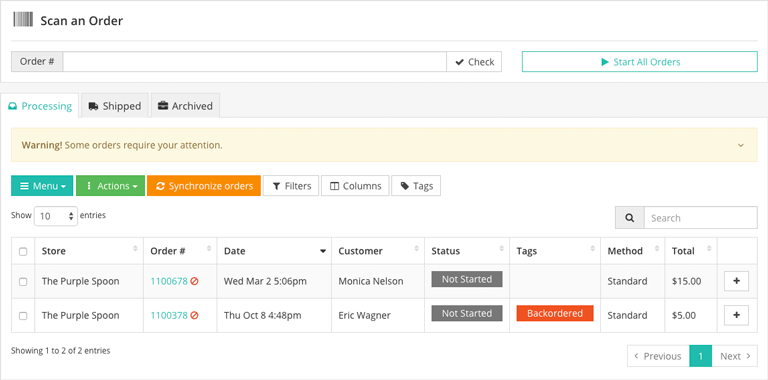Open the Menu dropdown button
Viewport: 768px width, 380px height.
(42, 186)
